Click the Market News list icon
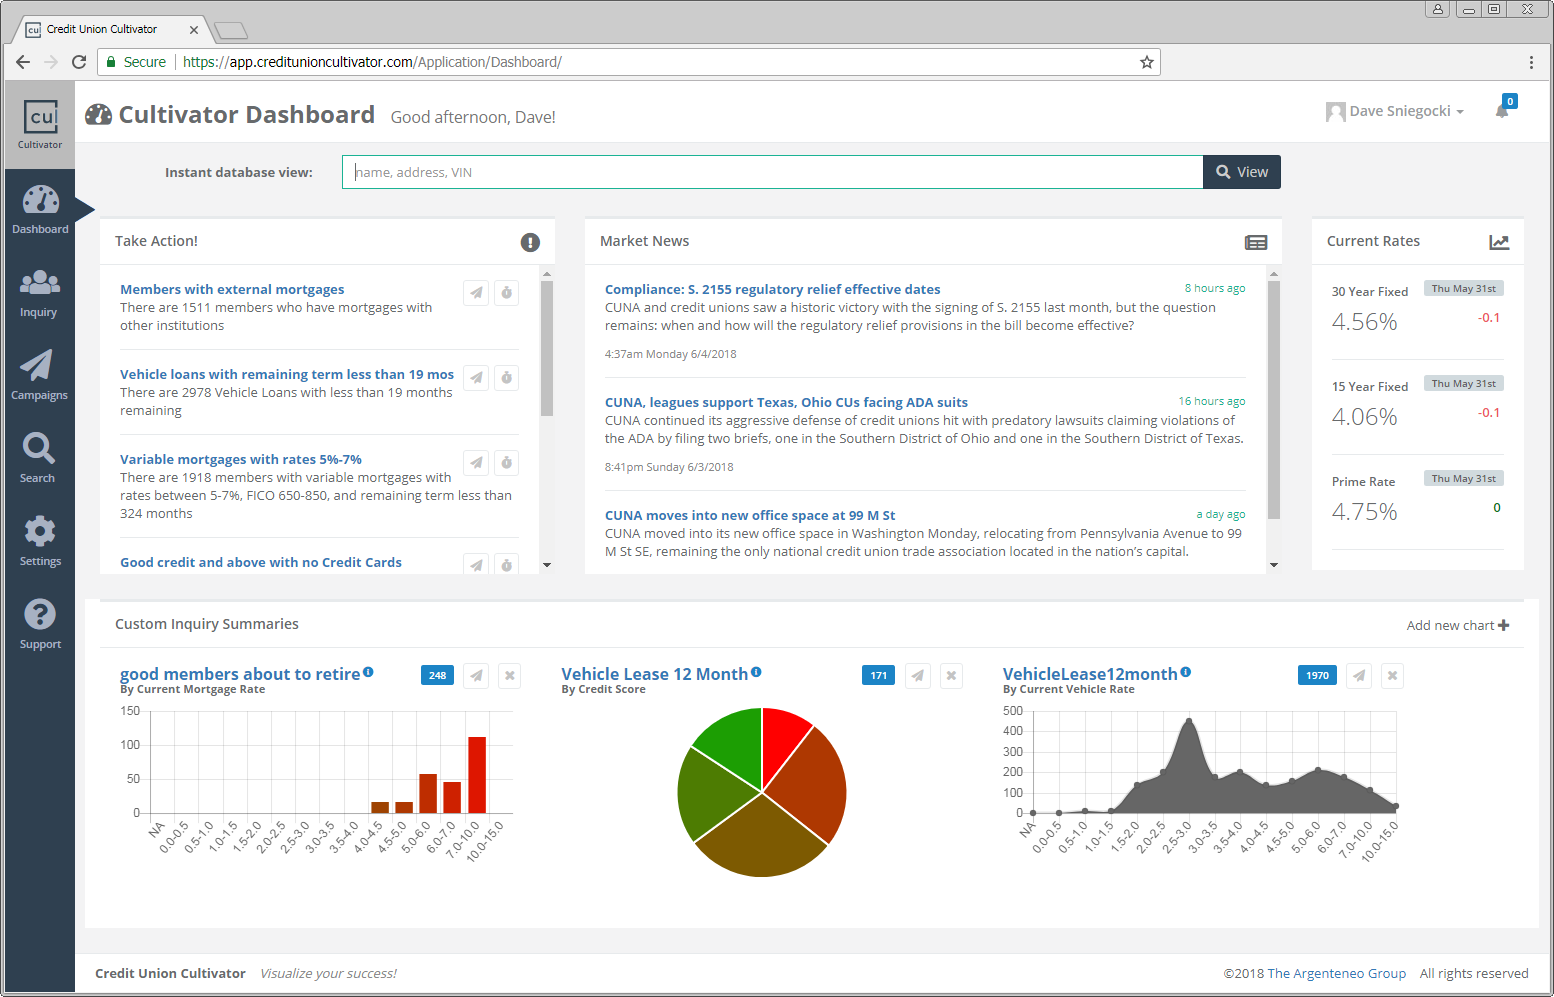Image resolution: width=1554 pixels, height=997 pixels. pyautogui.click(x=1256, y=242)
